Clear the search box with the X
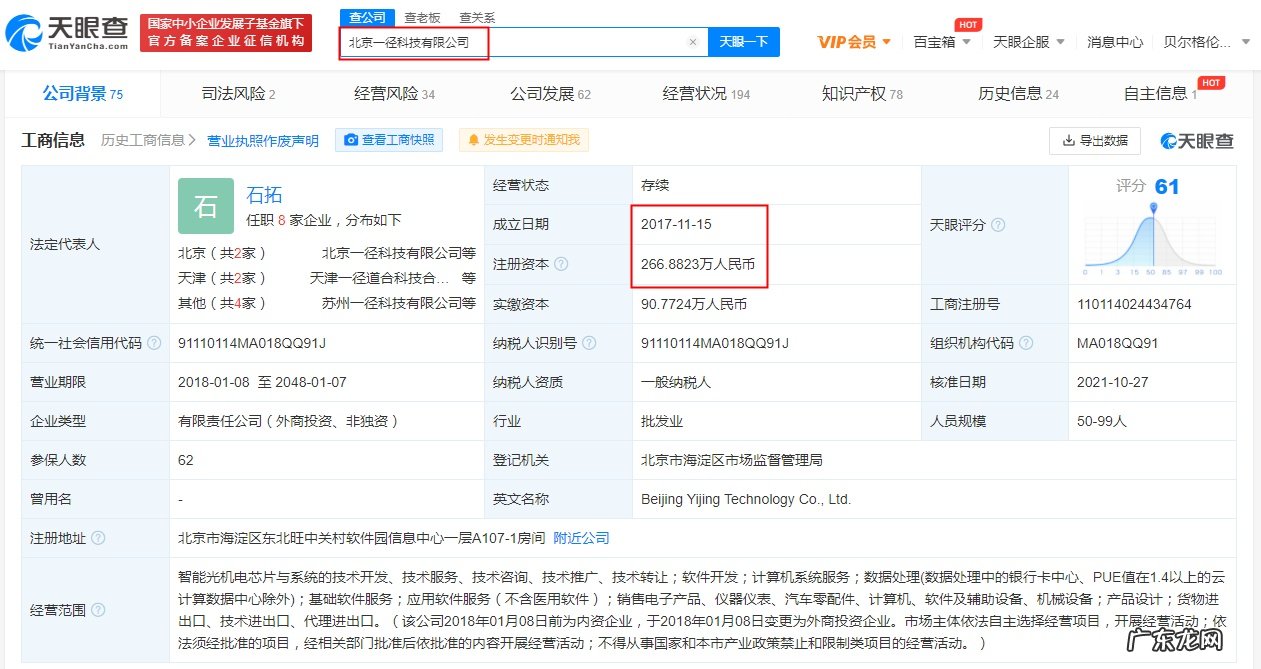The width and height of the screenshot is (1261, 669). tap(694, 42)
